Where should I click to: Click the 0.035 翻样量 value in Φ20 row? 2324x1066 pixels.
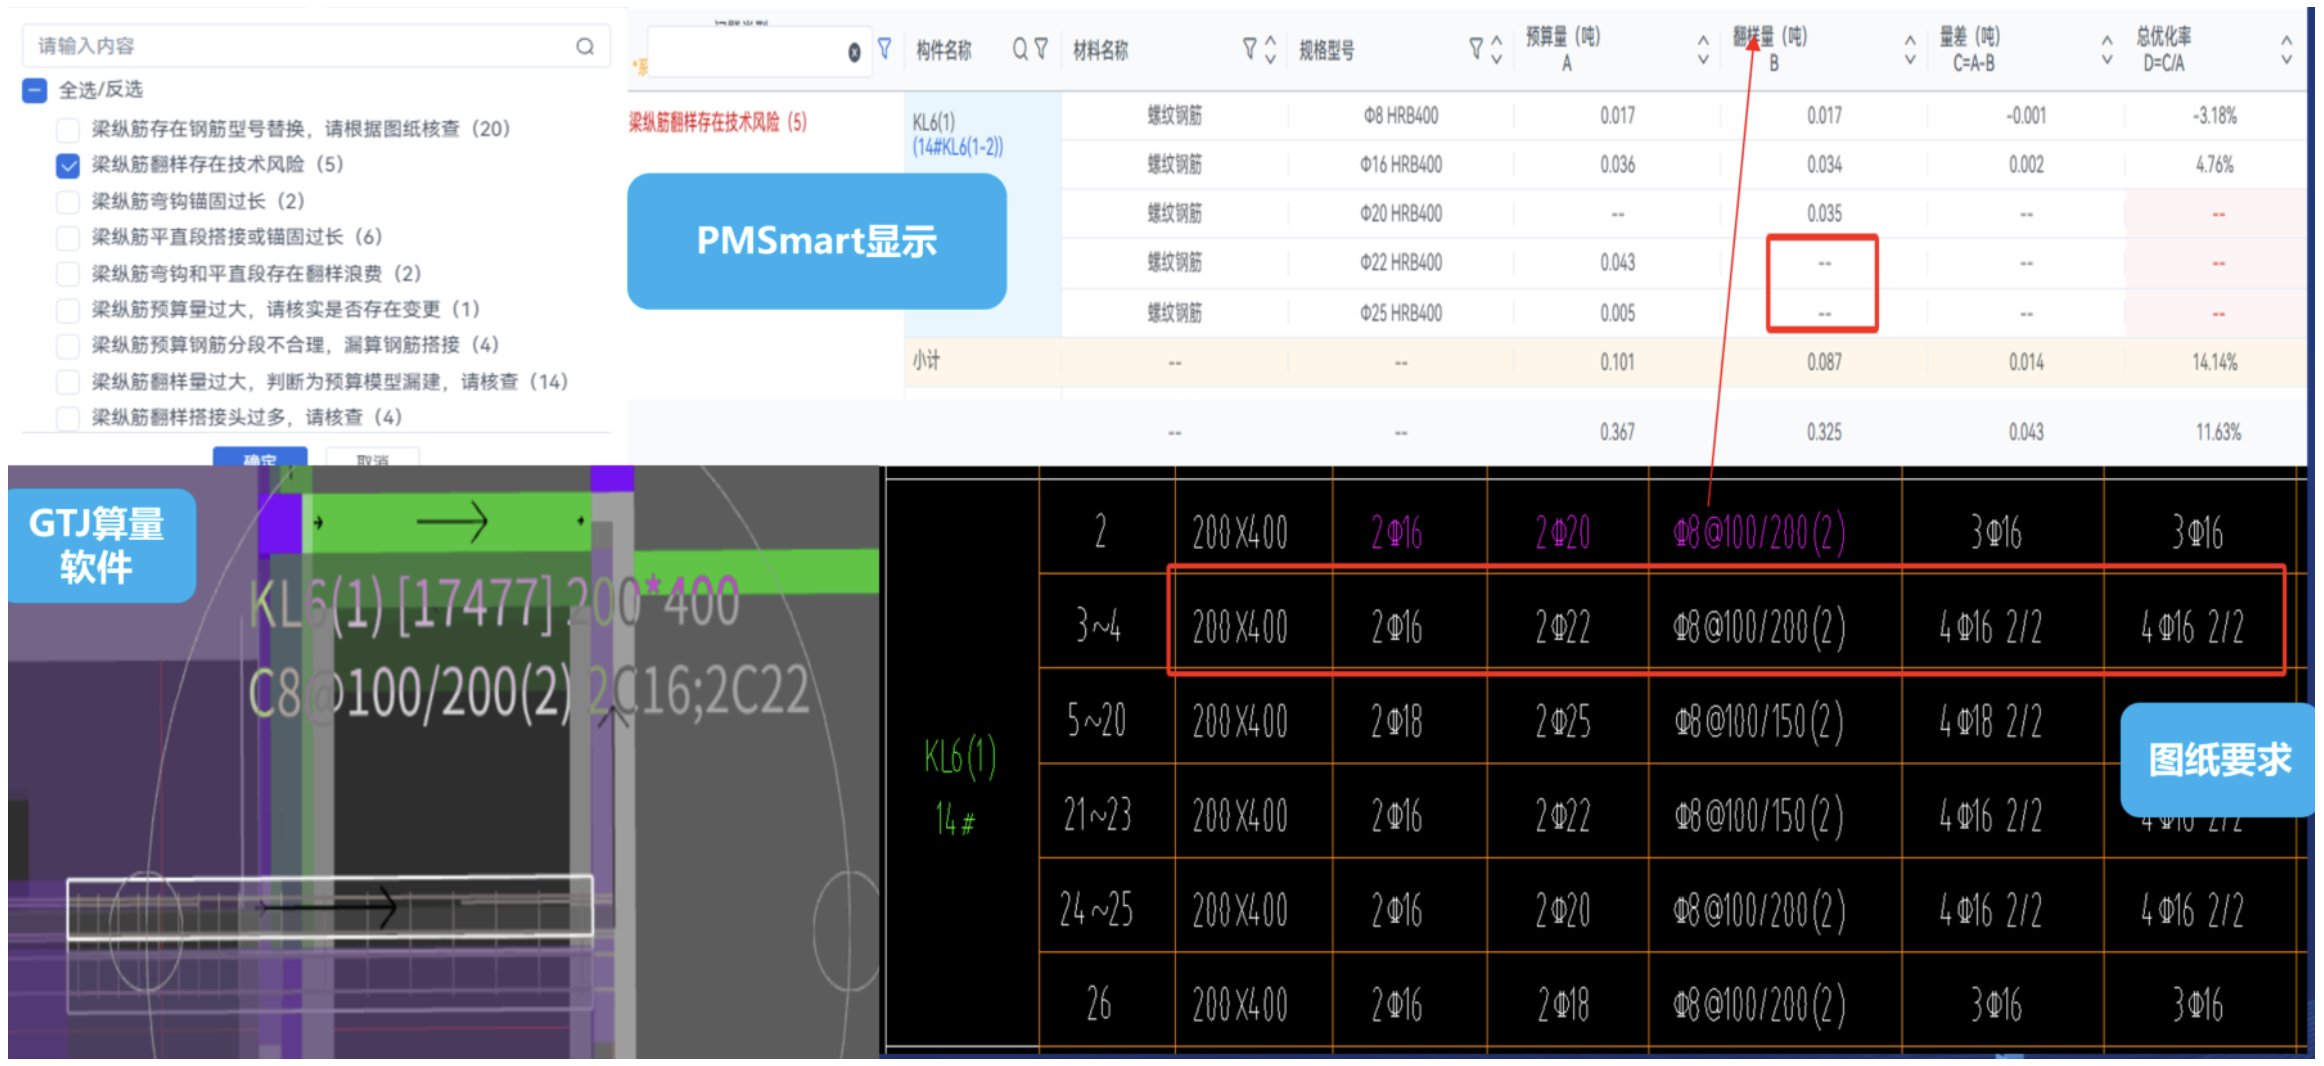tap(1824, 214)
